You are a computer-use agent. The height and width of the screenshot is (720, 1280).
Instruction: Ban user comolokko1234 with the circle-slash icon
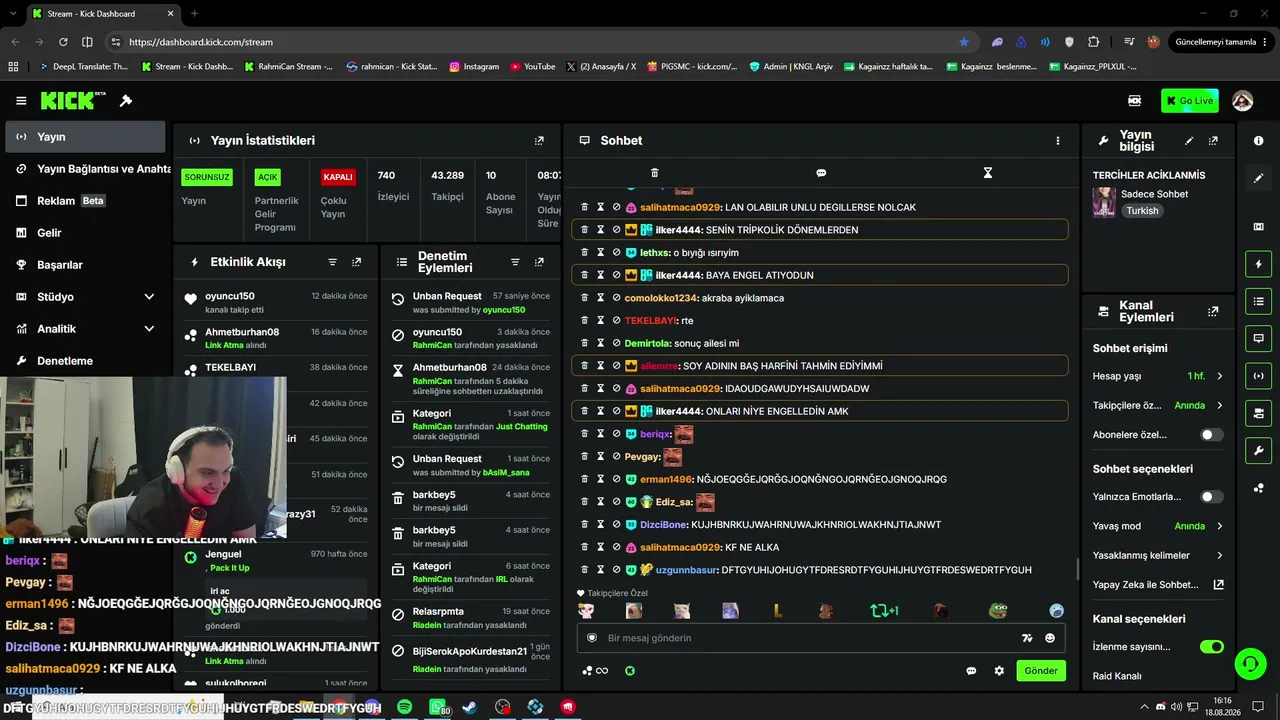click(616, 298)
